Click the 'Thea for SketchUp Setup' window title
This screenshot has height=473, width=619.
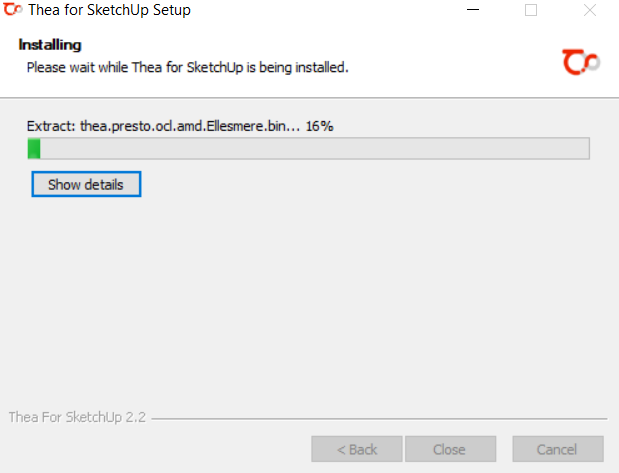coord(109,10)
